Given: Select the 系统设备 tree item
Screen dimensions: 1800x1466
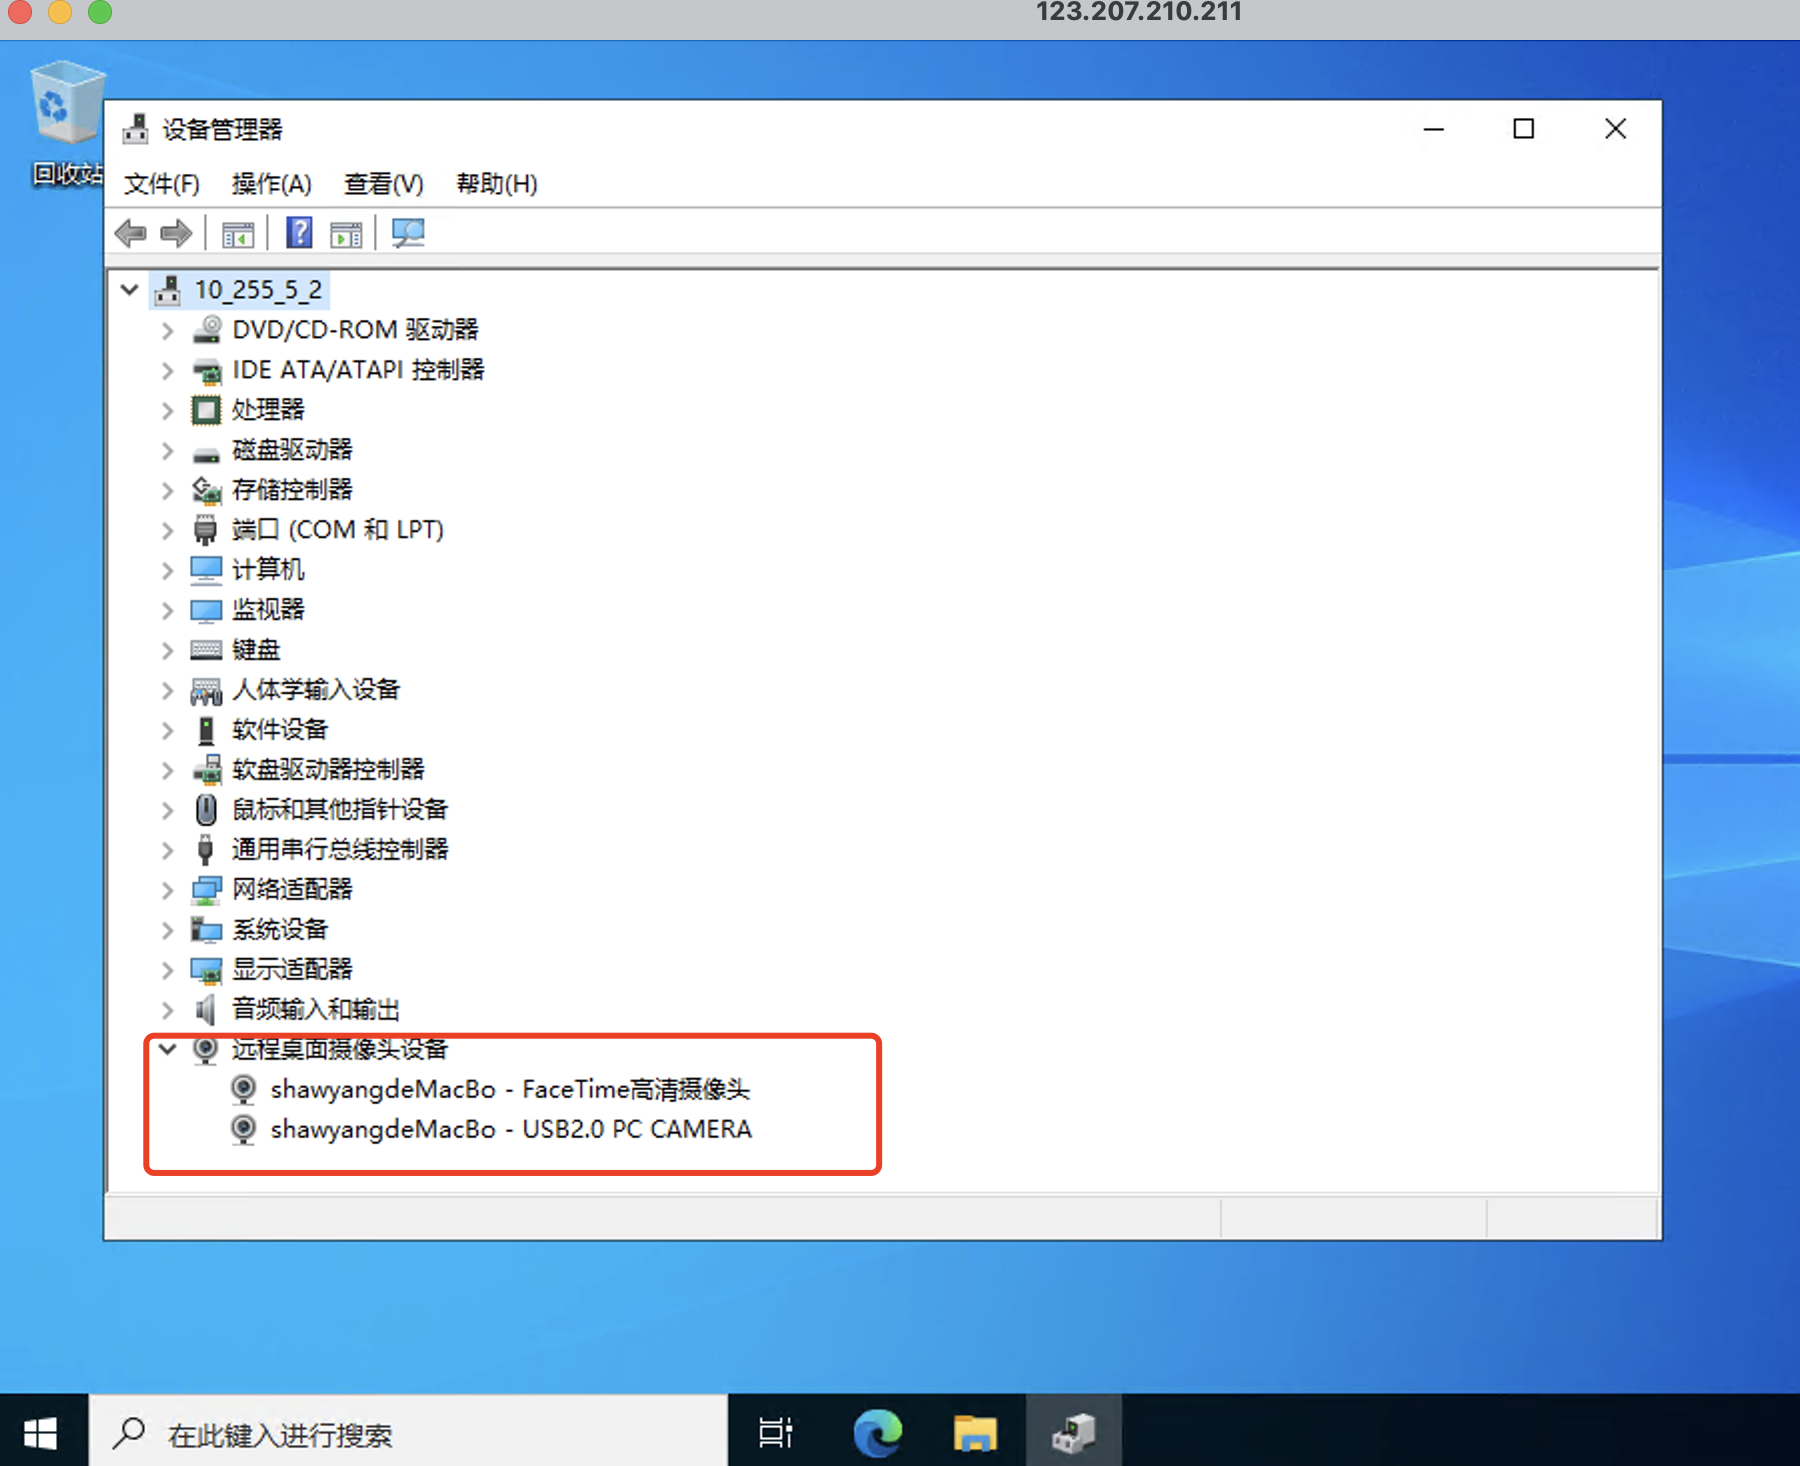Looking at the screenshot, I should [280, 930].
